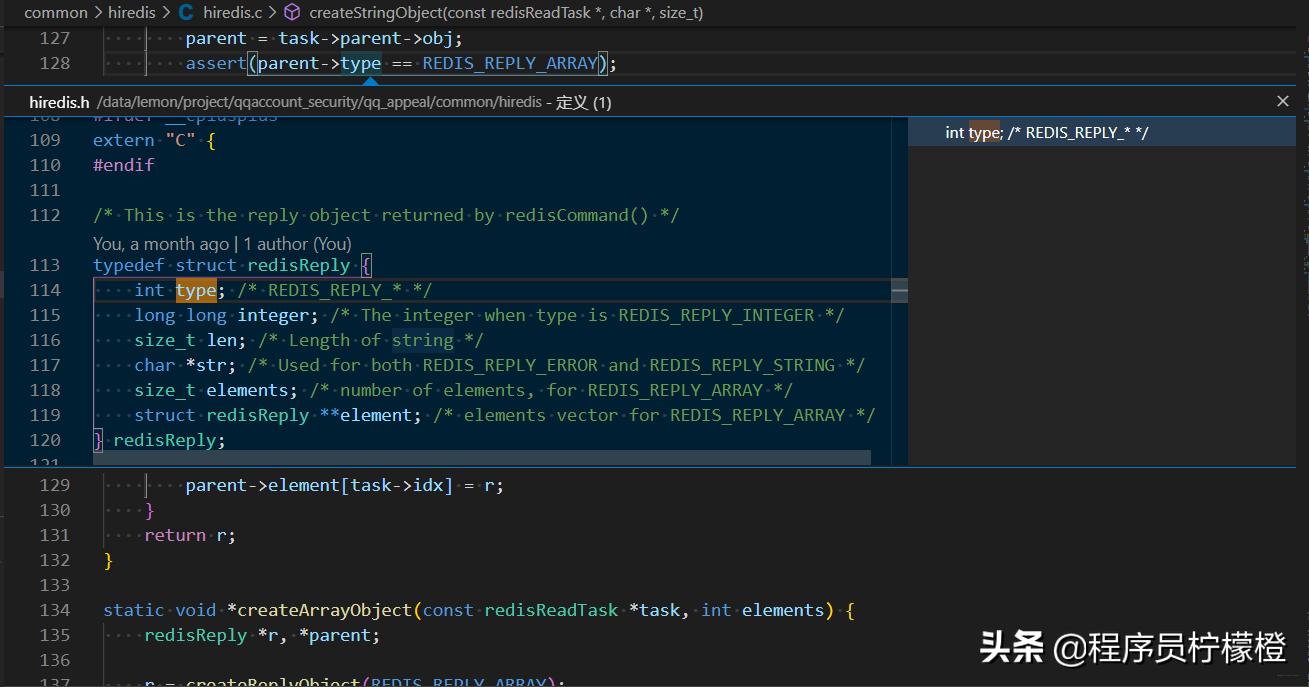
Task: Open the common folder breadcrumb dropdown
Action: [56, 13]
